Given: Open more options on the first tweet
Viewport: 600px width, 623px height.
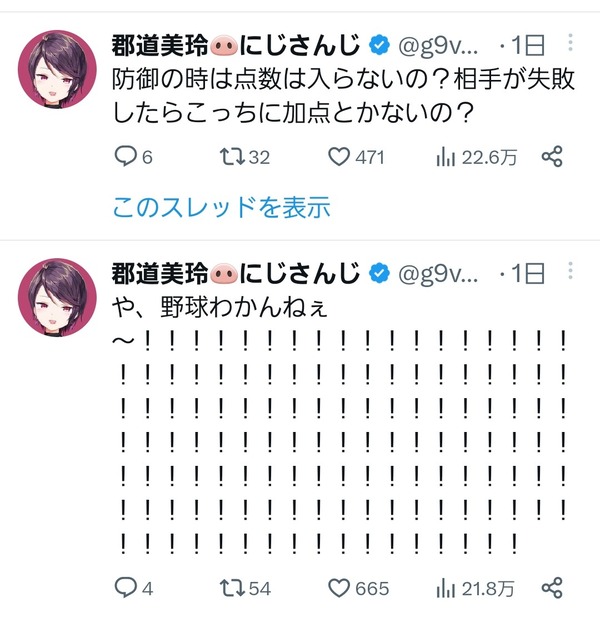Looking at the screenshot, I should click(570, 43).
